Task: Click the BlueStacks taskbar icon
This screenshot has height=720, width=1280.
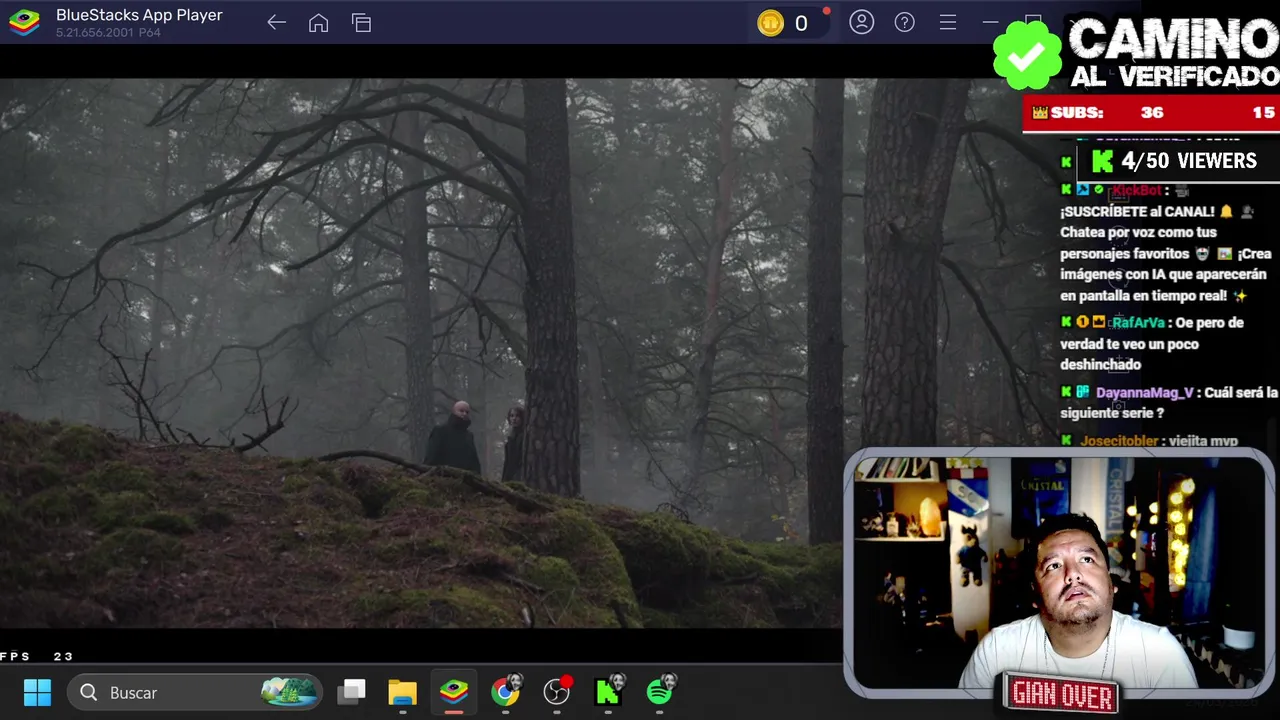Action: pyautogui.click(x=454, y=692)
